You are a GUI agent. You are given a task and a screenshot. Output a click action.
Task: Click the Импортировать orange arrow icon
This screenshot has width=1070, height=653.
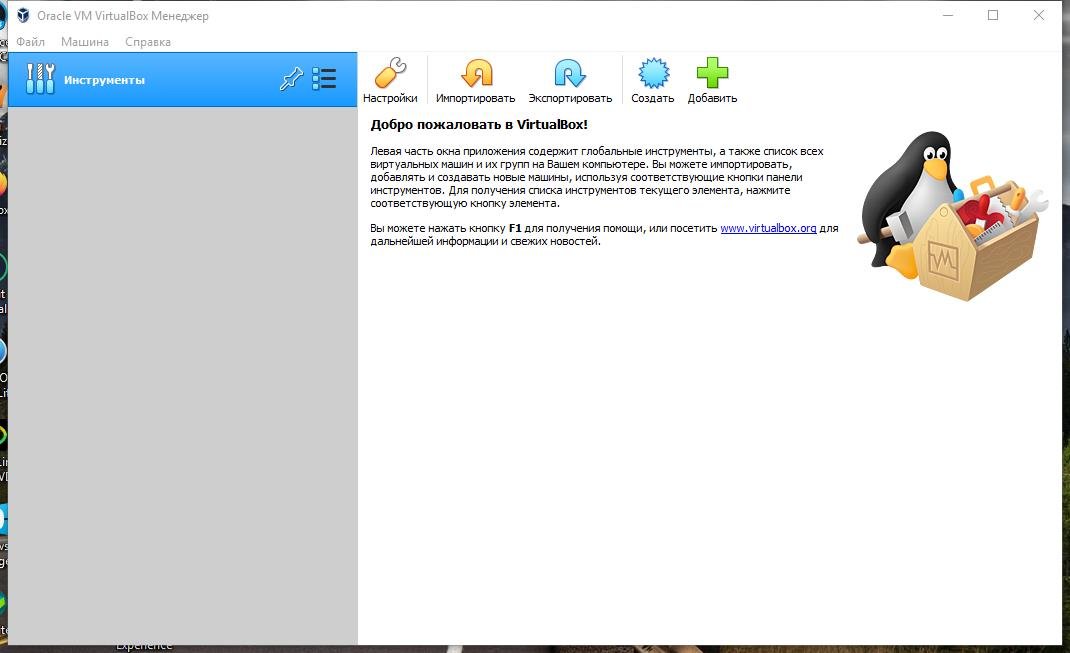476,73
